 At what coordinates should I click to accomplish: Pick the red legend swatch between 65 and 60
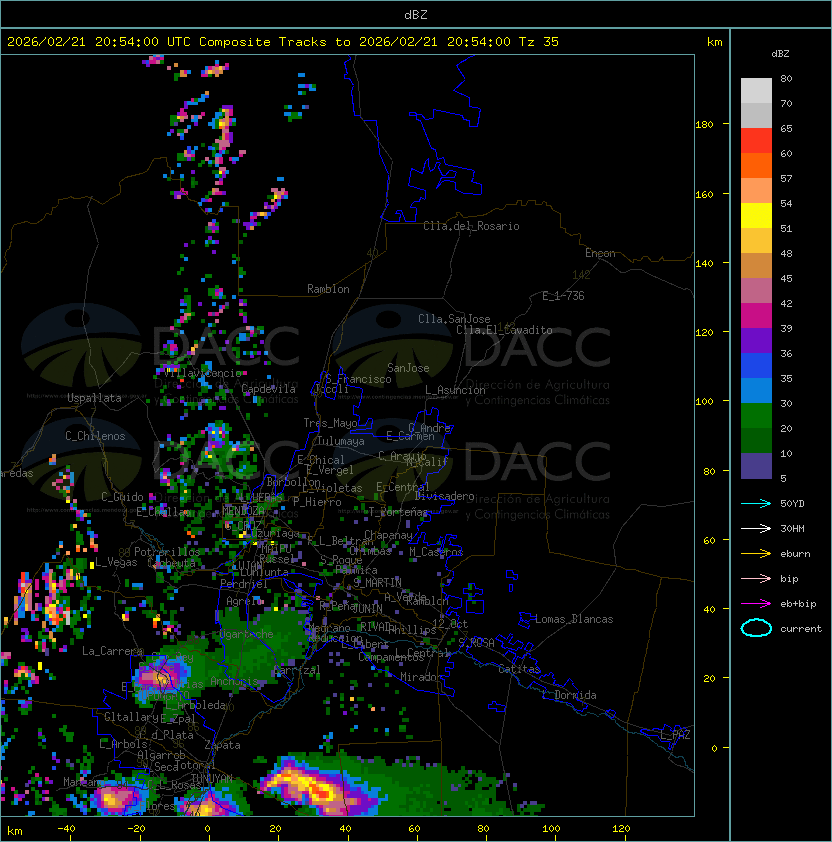(756, 141)
